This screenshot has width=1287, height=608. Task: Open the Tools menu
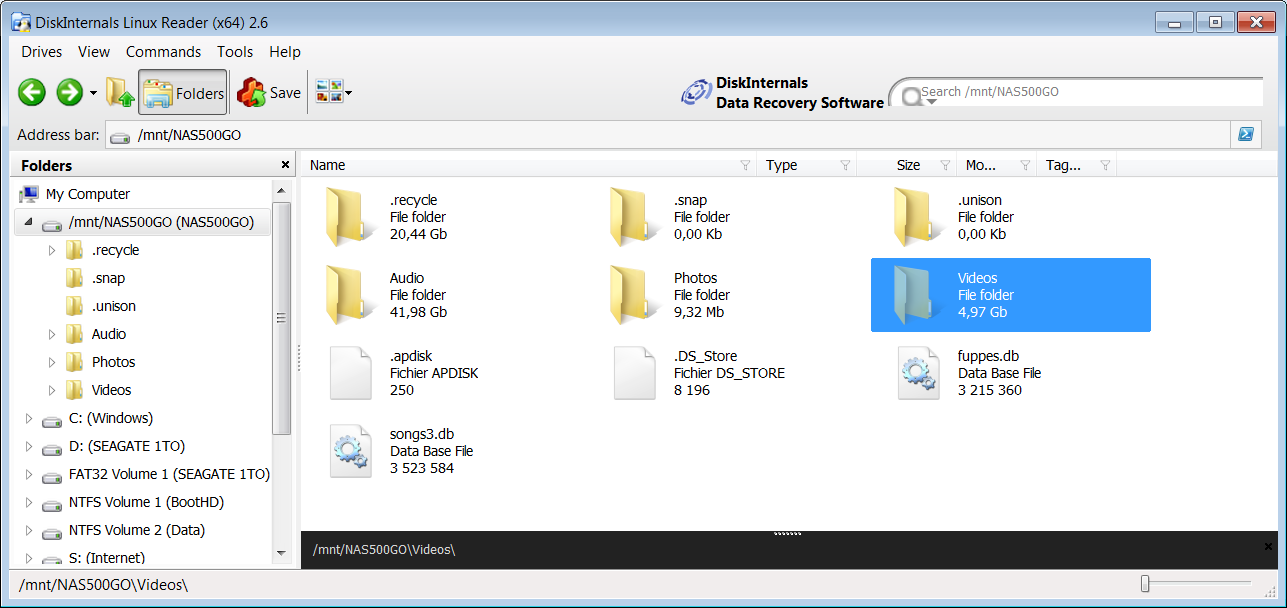235,52
